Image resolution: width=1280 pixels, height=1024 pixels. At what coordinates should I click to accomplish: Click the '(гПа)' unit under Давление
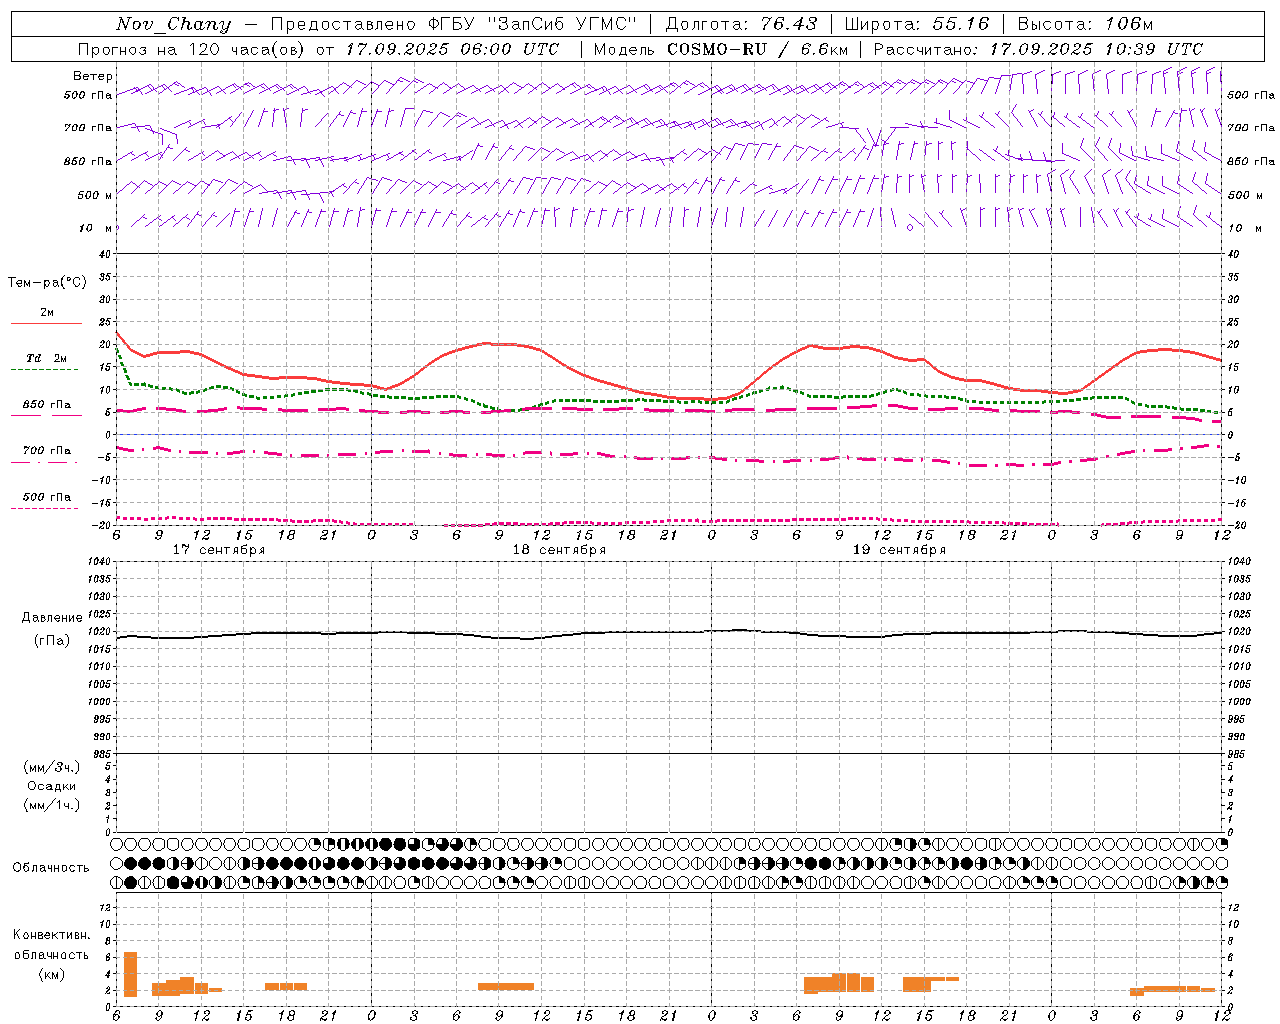[52, 640]
